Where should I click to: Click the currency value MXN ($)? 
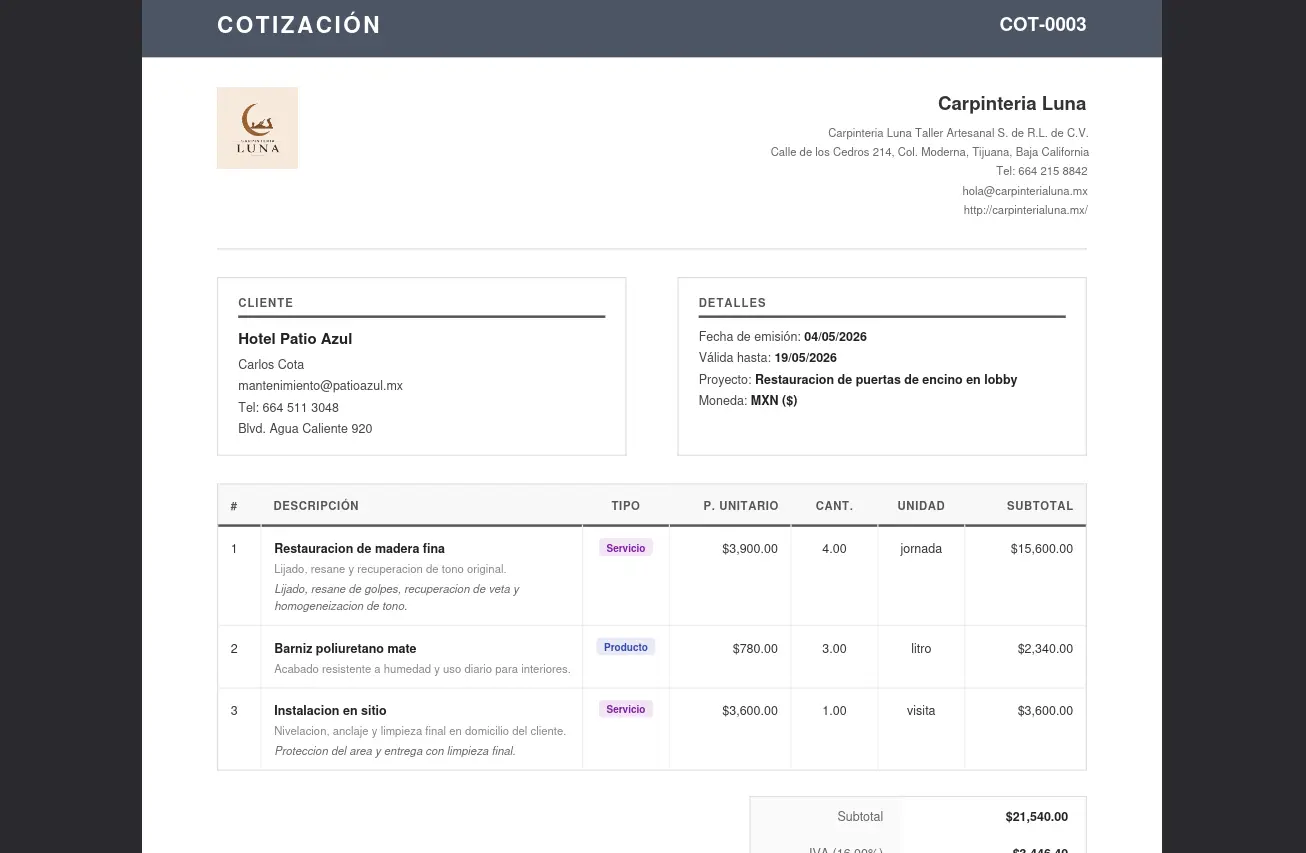[x=774, y=401]
